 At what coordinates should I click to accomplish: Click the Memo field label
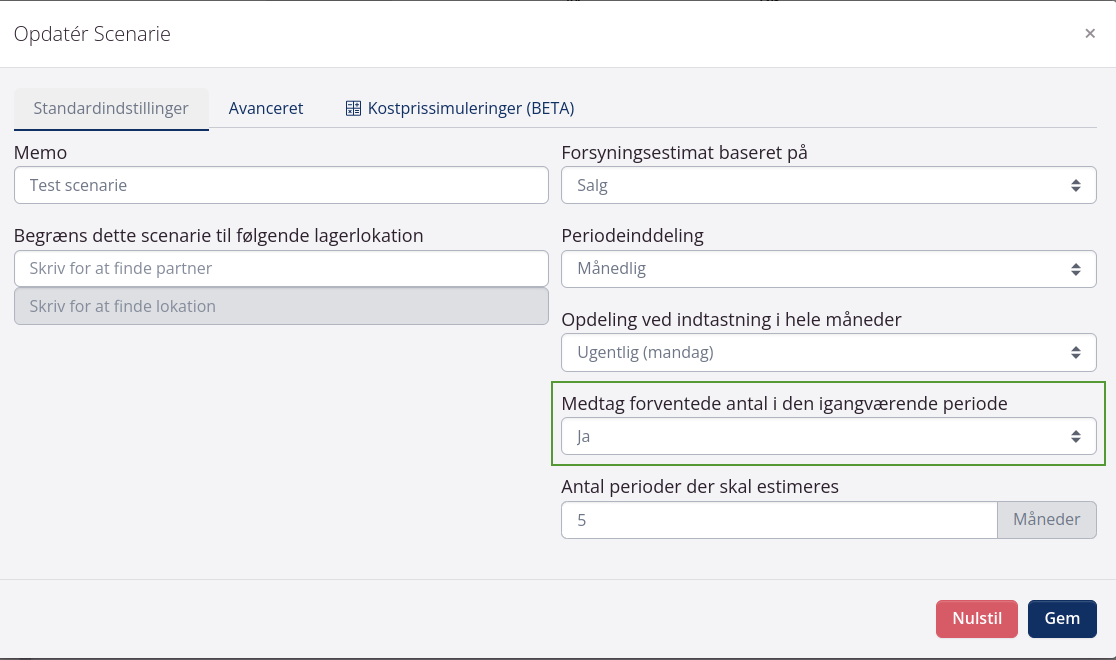coord(41,153)
